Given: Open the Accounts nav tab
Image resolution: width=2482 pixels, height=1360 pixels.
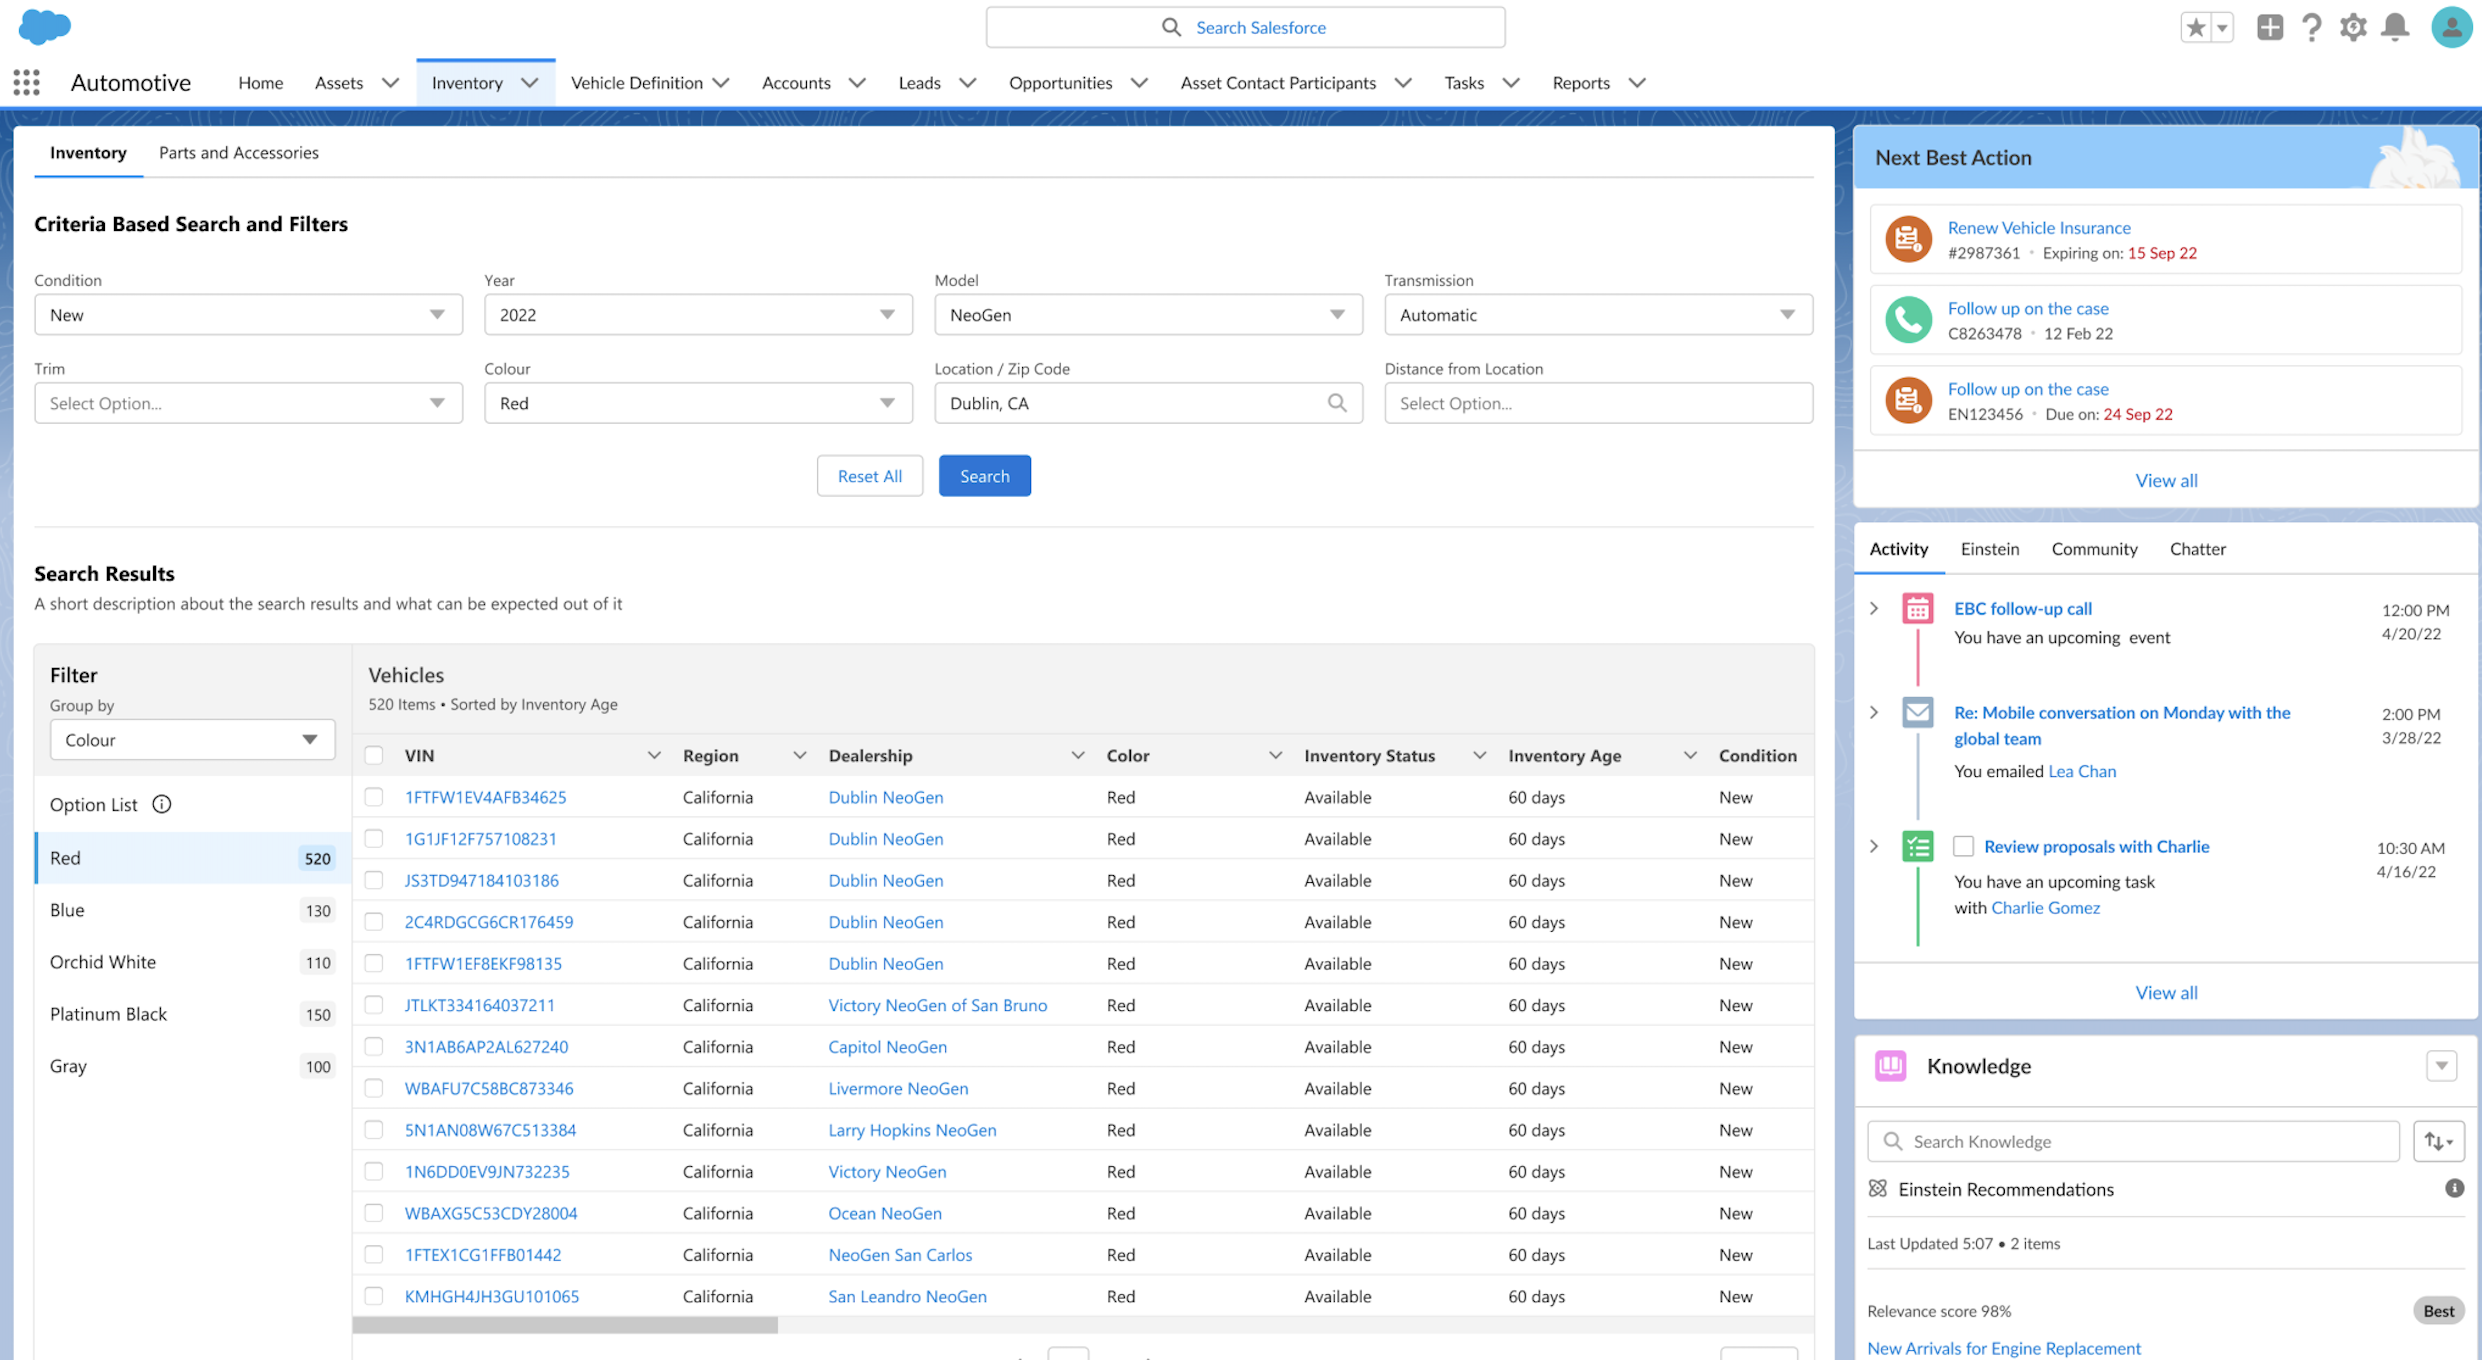Looking at the screenshot, I should point(796,82).
